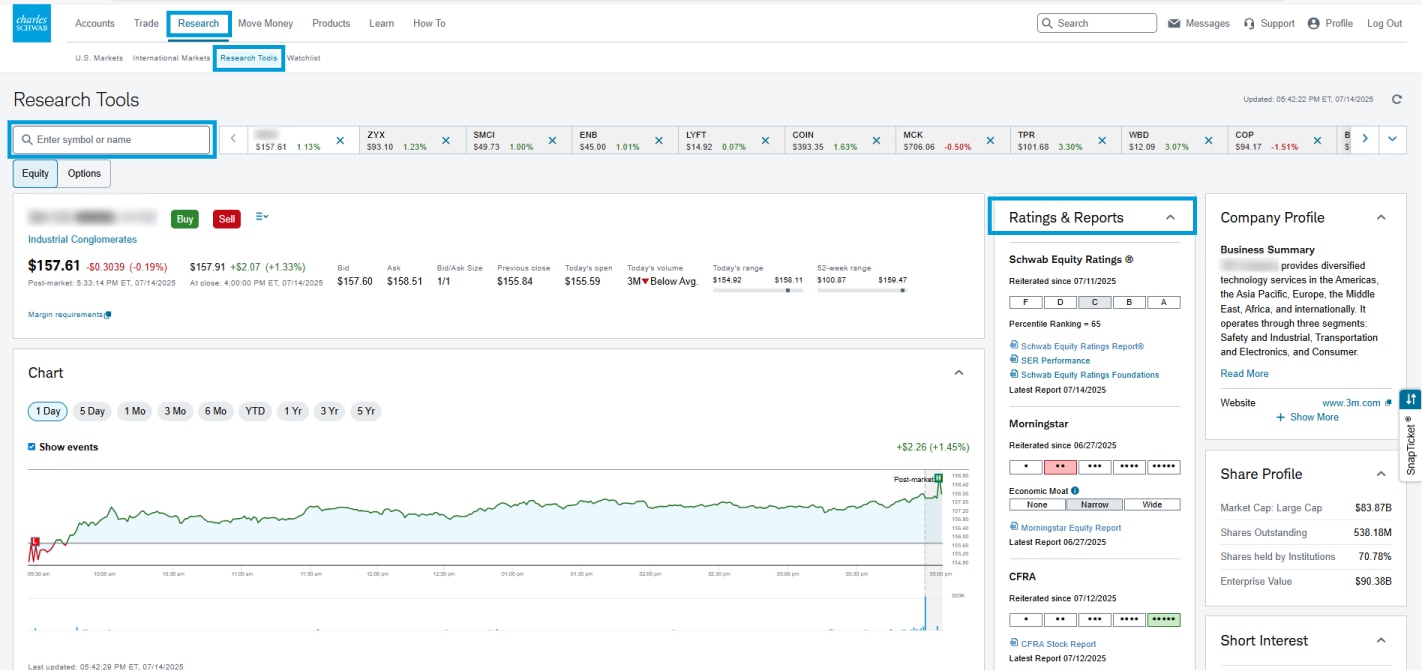Image resolution: width=1422 pixels, height=671 pixels.
Task: Open Margin requirements external link
Action: 70,315
